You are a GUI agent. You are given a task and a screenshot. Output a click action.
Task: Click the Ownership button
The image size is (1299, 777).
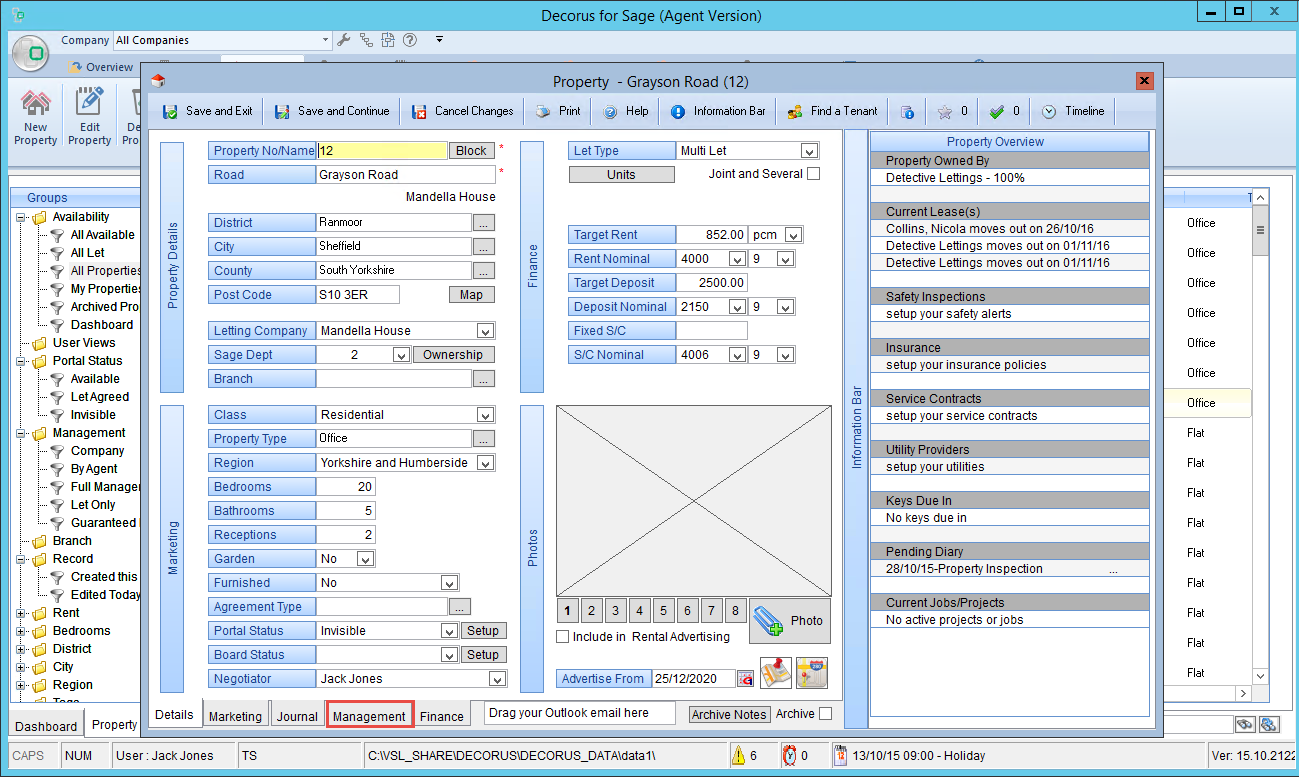[453, 355]
